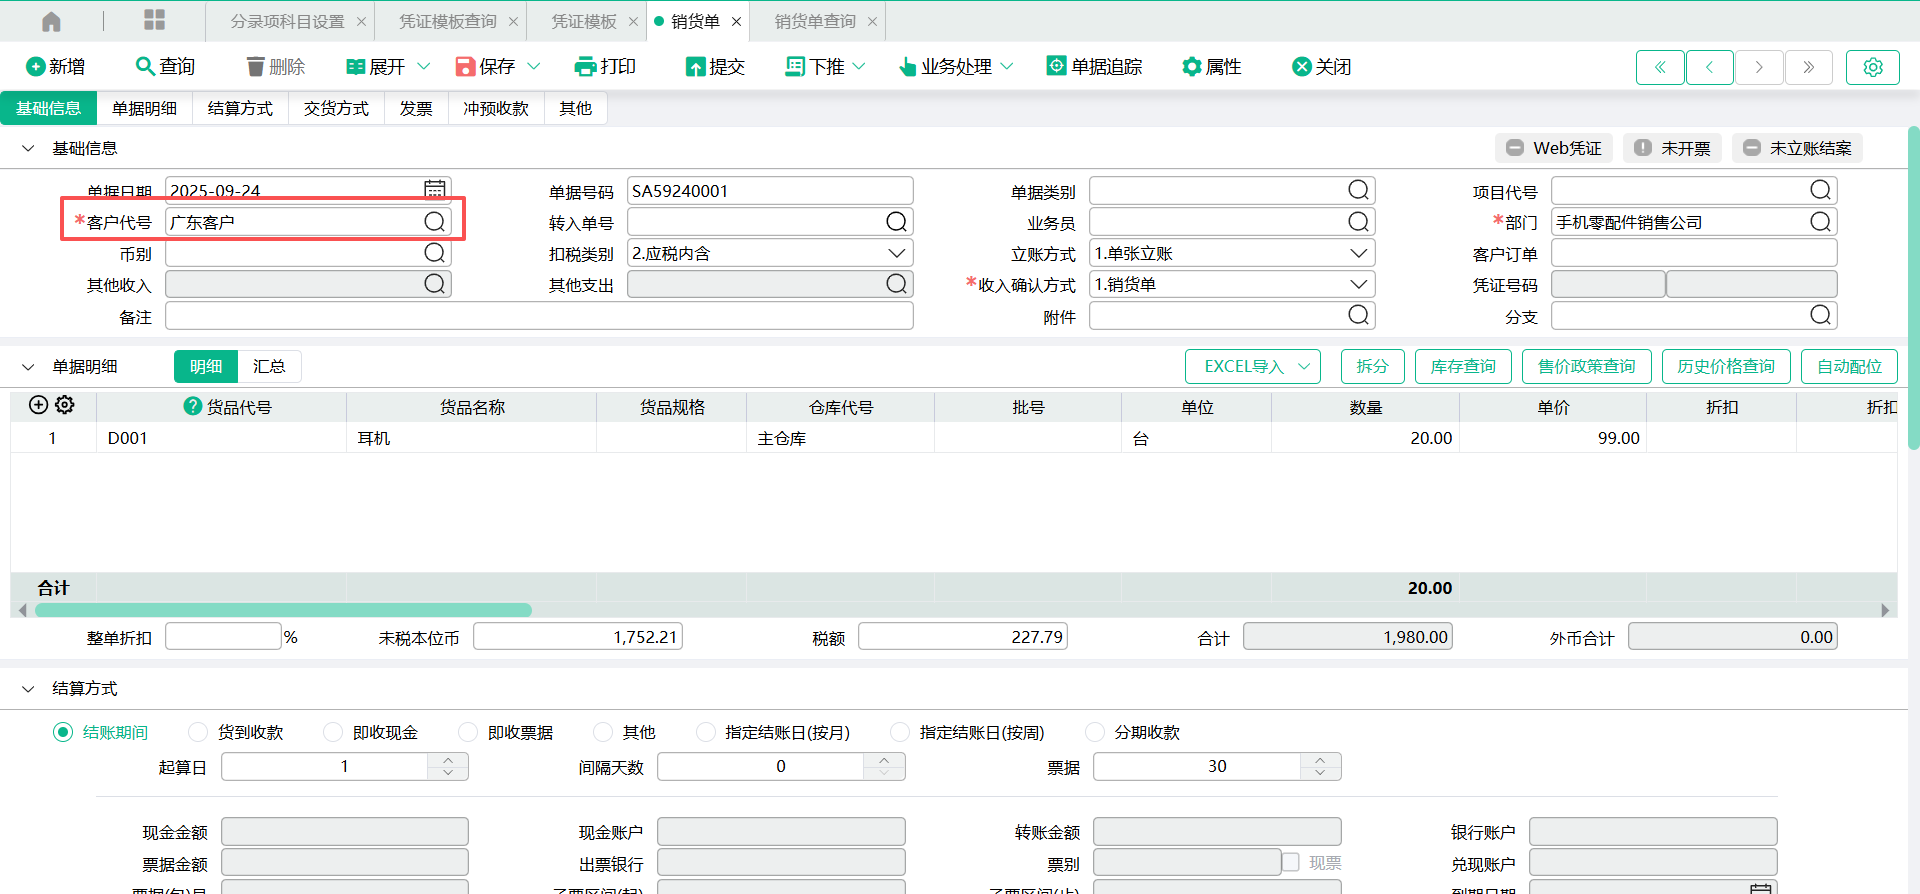
Task: Click the 业务处理 toolbar button
Action: point(945,66)
